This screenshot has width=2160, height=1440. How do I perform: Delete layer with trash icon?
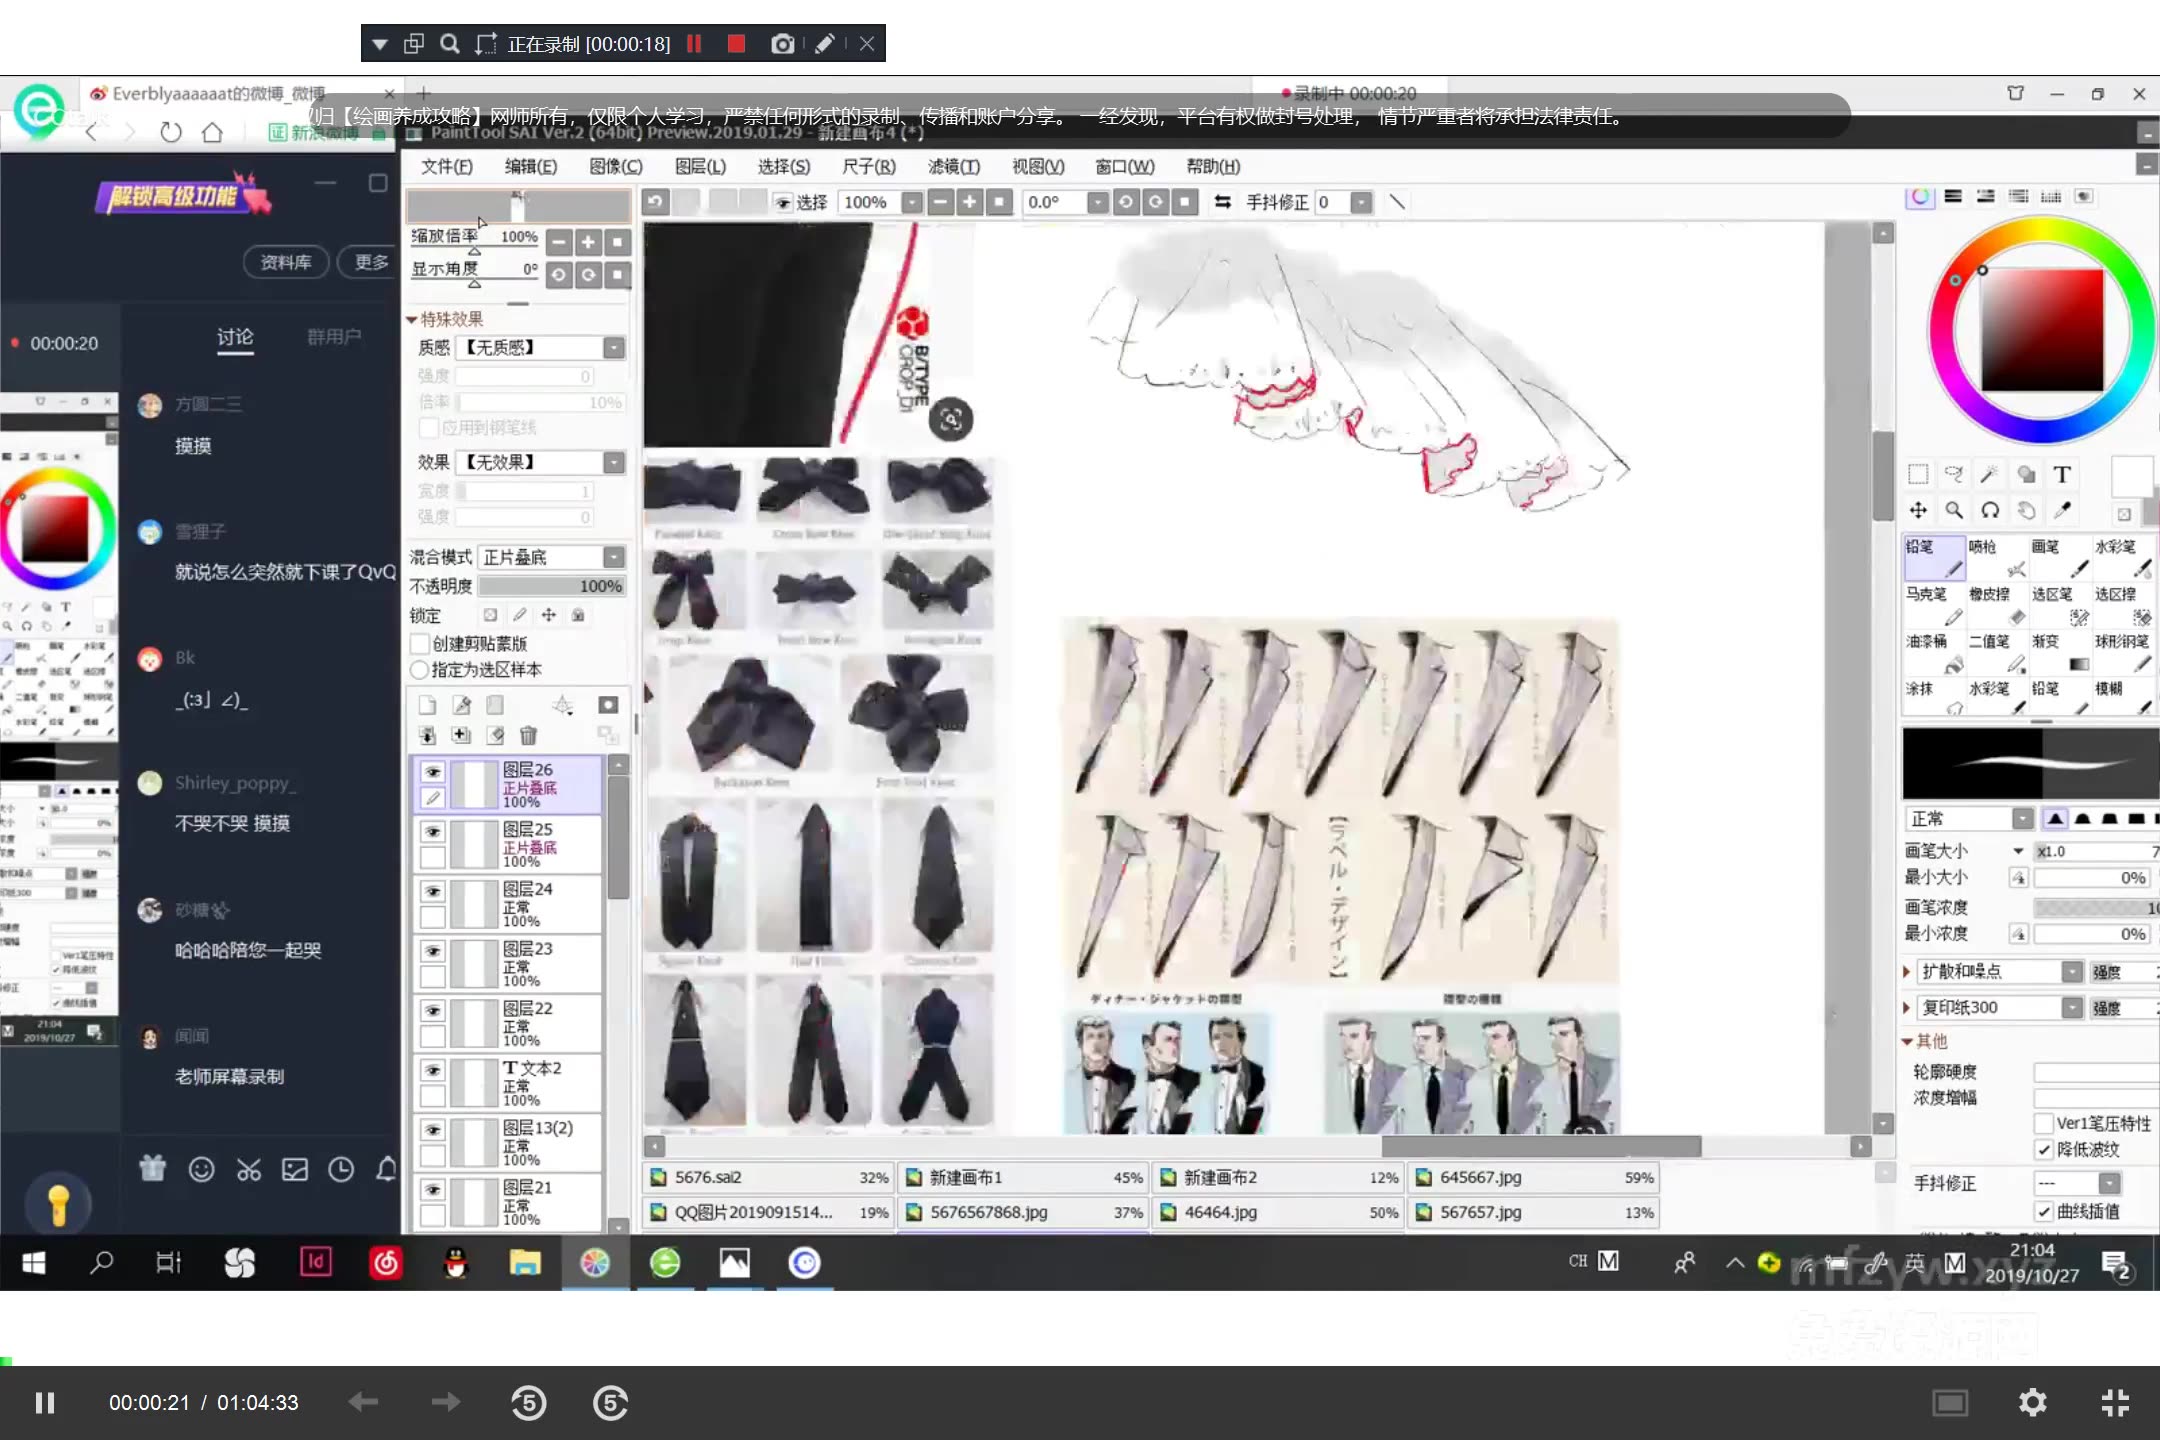[529, 736]
